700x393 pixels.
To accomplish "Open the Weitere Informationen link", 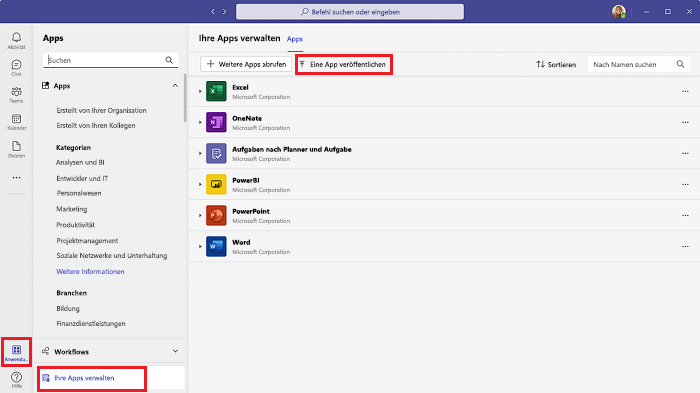I will point(90,272).
